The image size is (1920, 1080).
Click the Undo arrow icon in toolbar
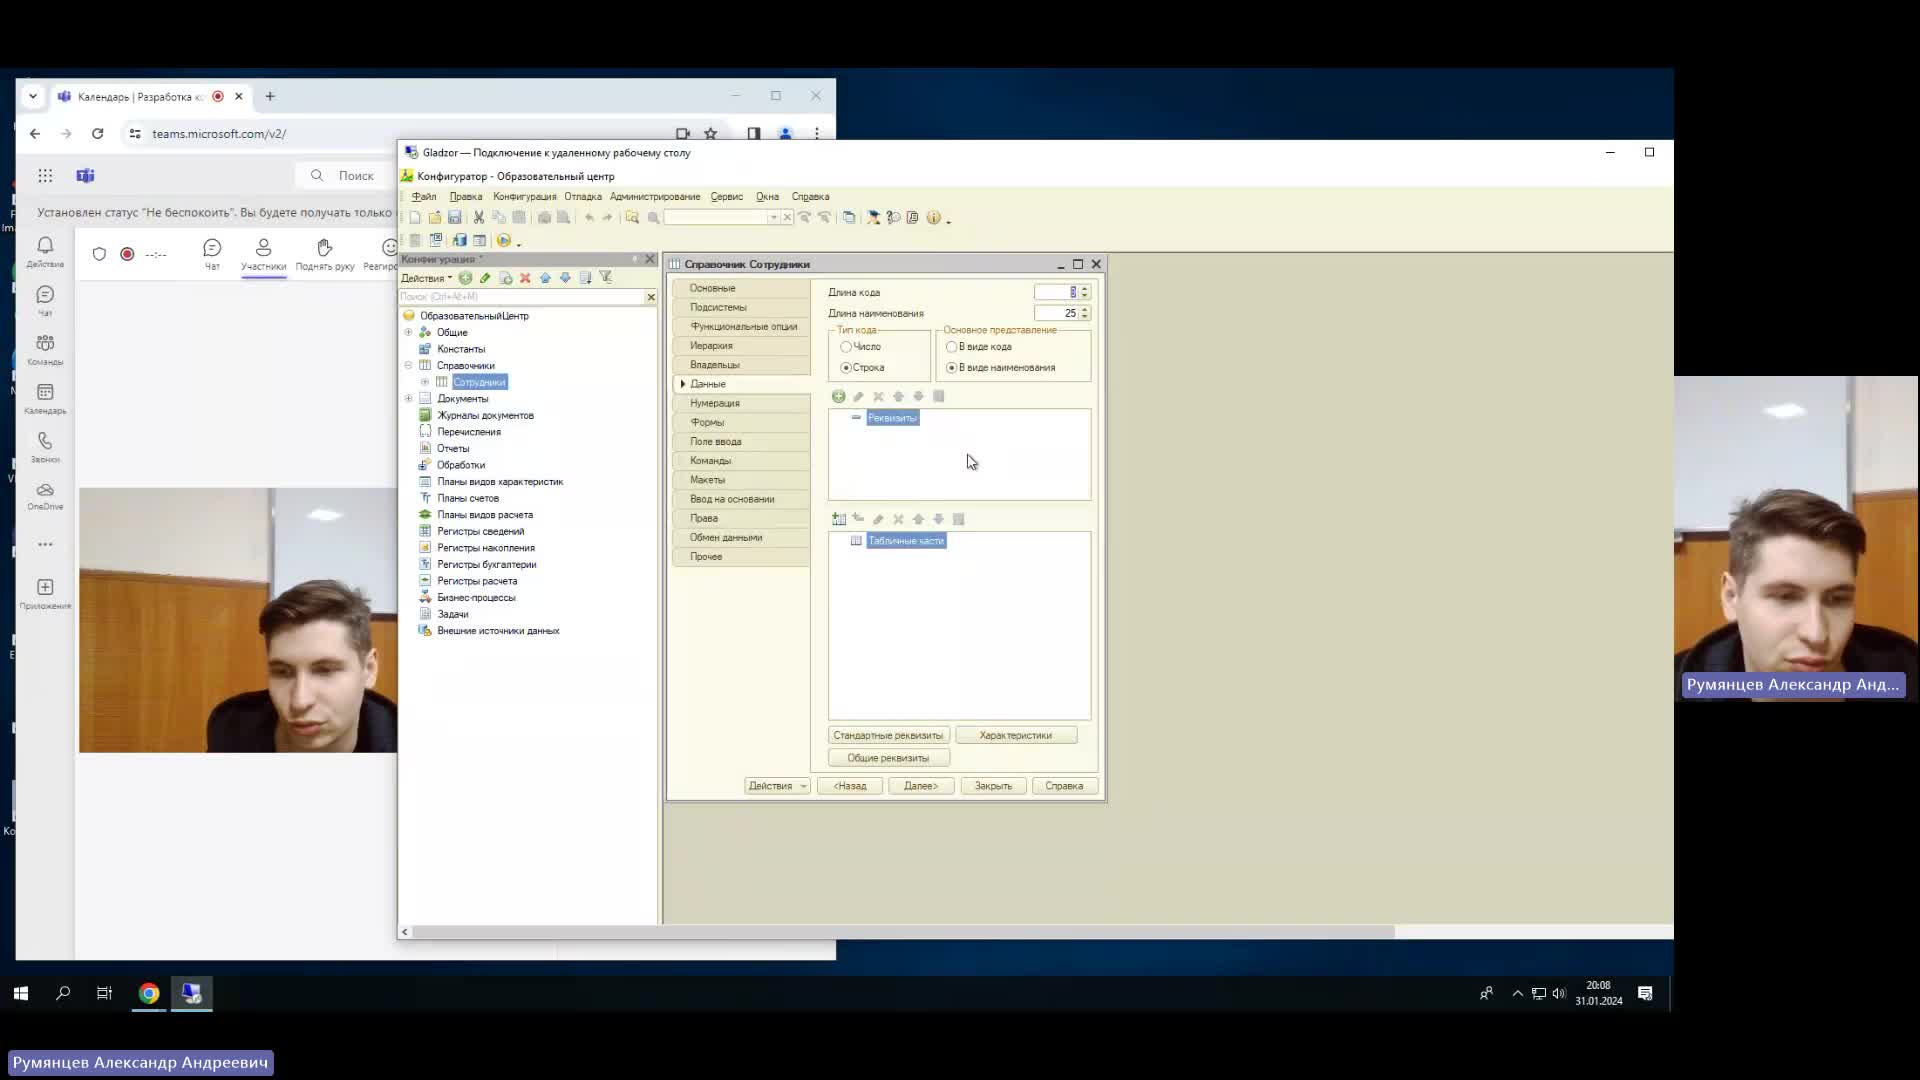pyautogui.click(x=589, y=218)
